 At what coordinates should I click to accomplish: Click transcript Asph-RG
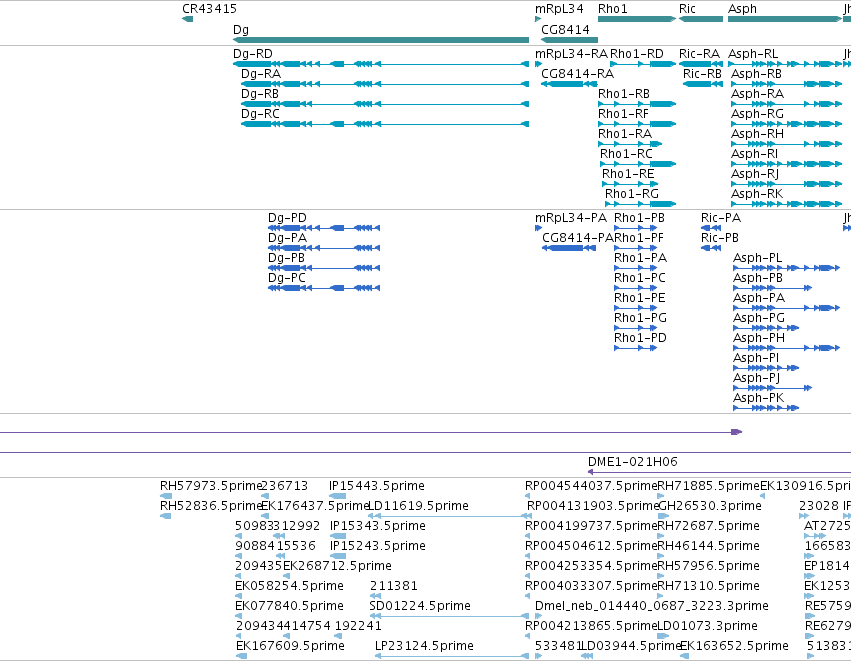pos(786,124)
